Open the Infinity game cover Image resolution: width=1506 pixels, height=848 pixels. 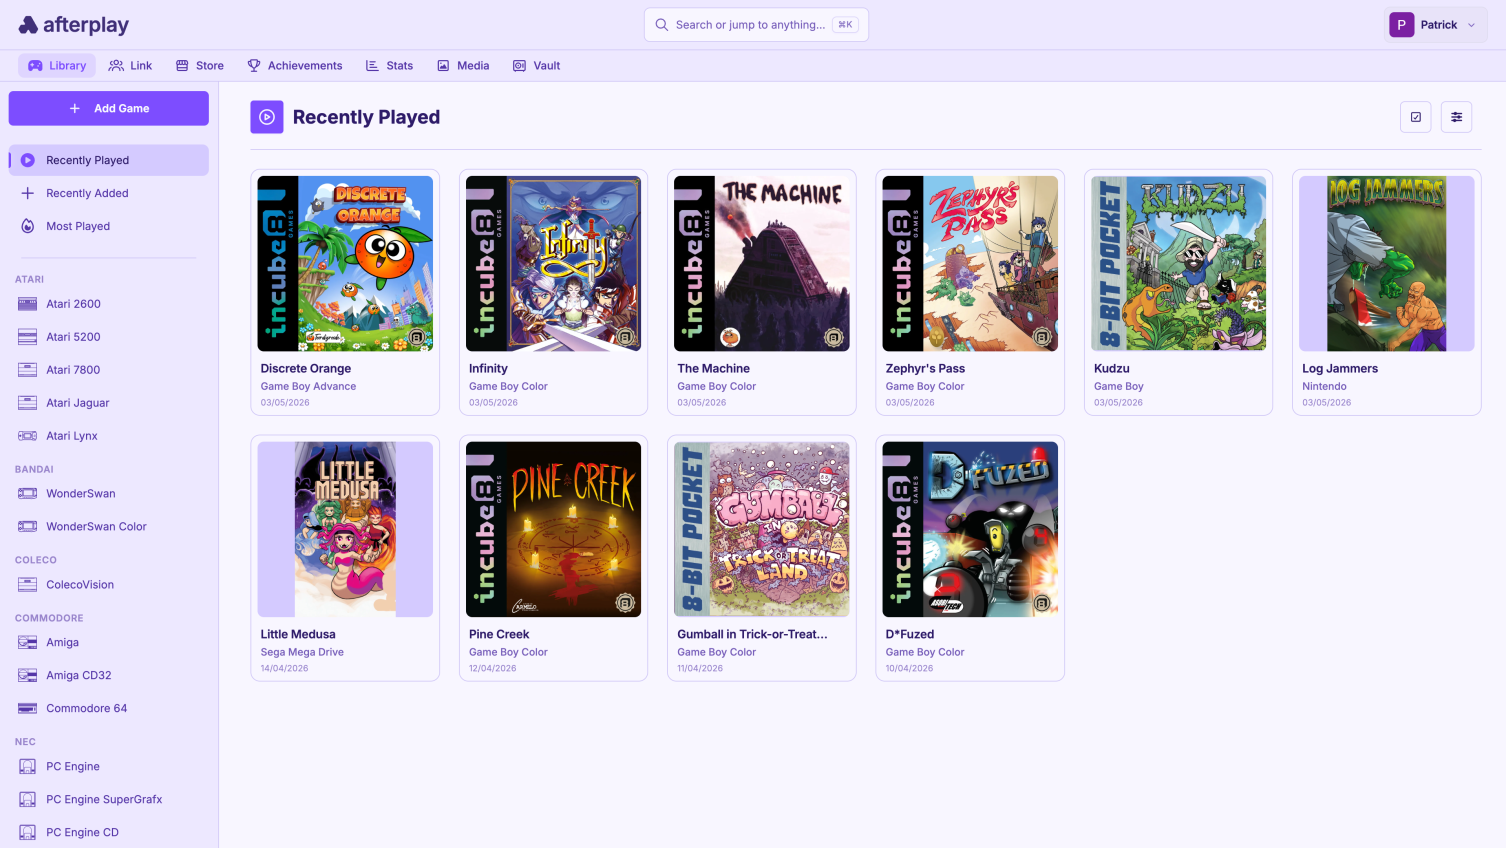(554, 264)
